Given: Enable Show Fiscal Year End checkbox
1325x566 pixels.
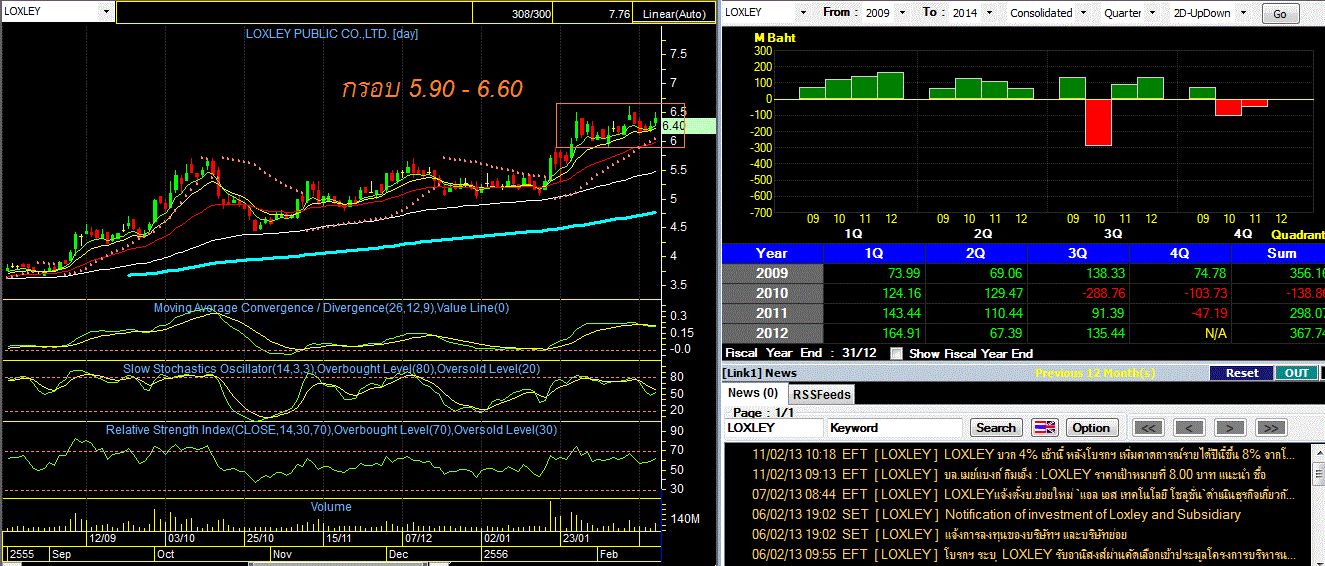Looking at the screenshot, I should (896, 353).
